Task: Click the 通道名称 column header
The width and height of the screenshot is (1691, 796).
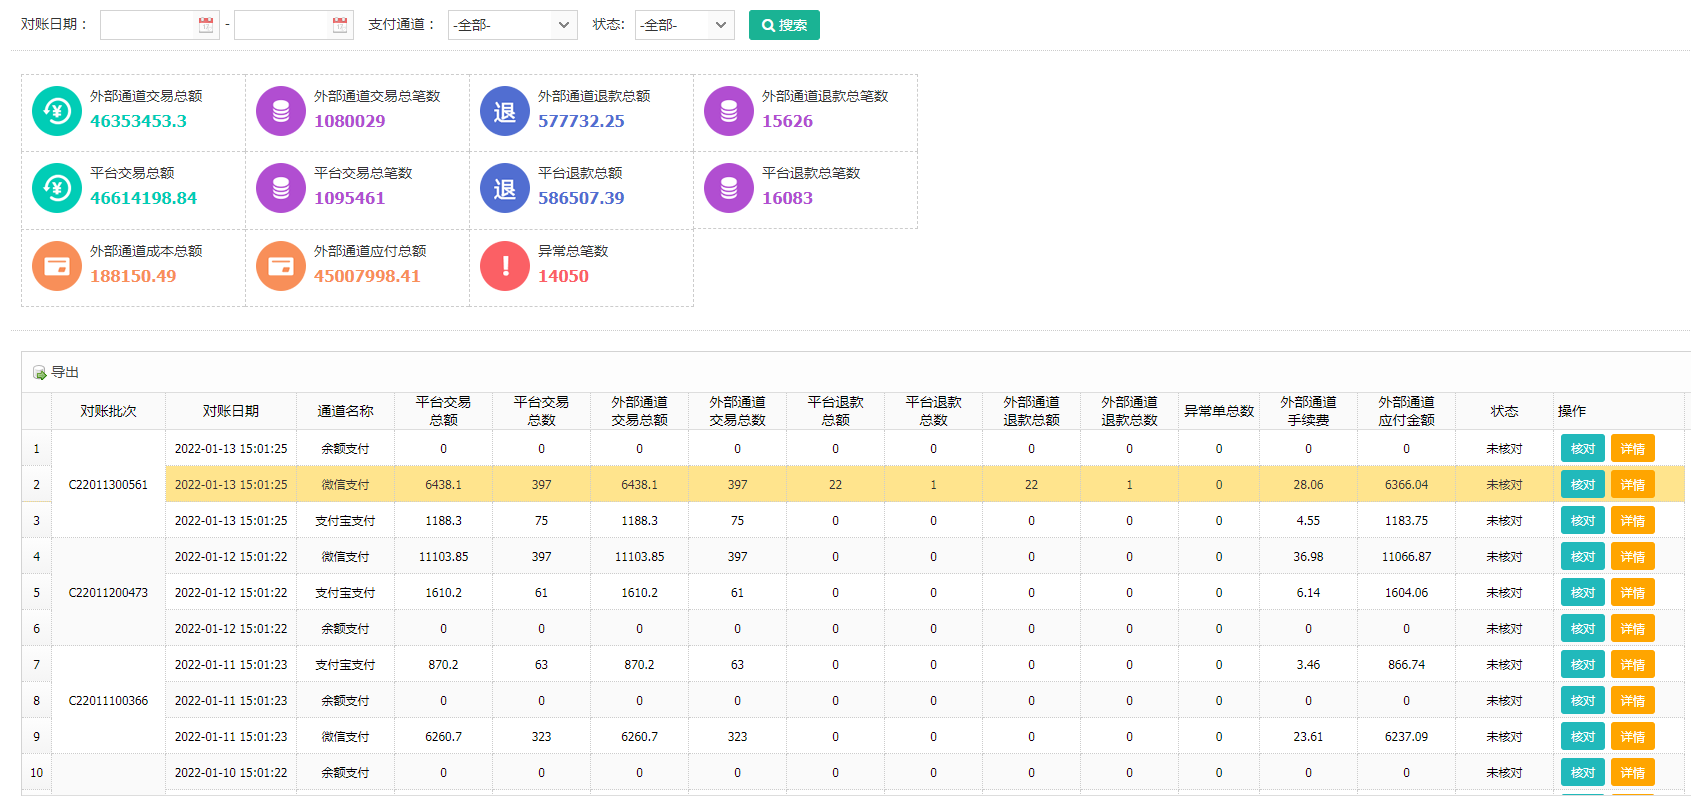Action: [345, 411]
